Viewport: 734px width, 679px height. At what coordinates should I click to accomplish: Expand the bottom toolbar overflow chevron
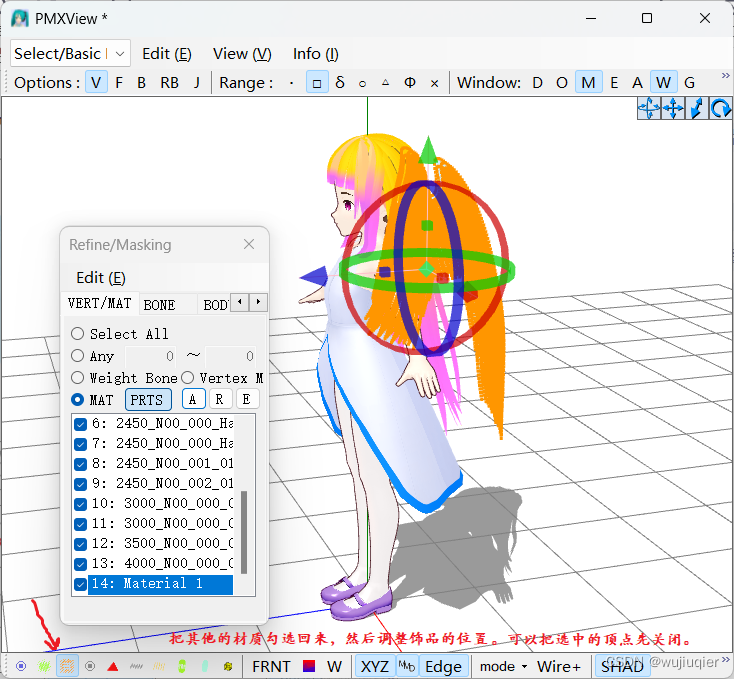click(x=726, y=659)
